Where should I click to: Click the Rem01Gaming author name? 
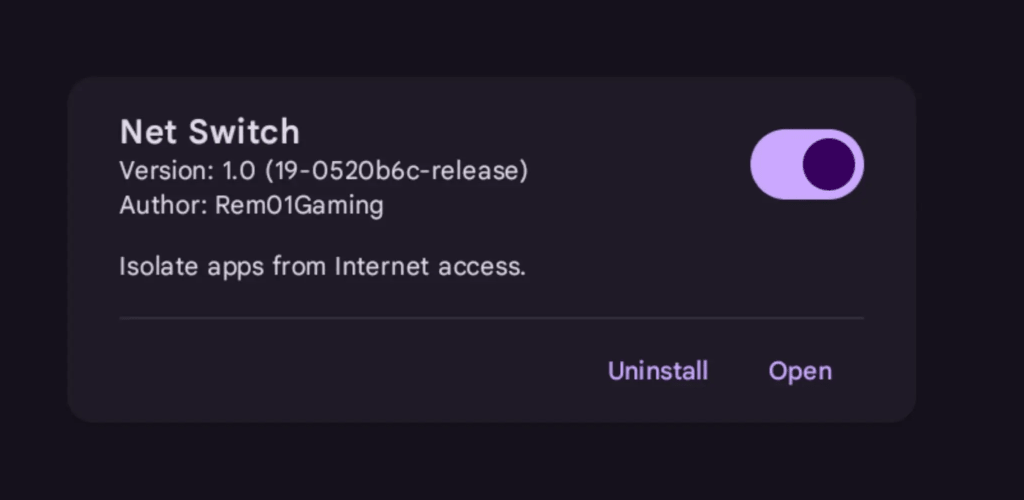[x=299, y=206]
